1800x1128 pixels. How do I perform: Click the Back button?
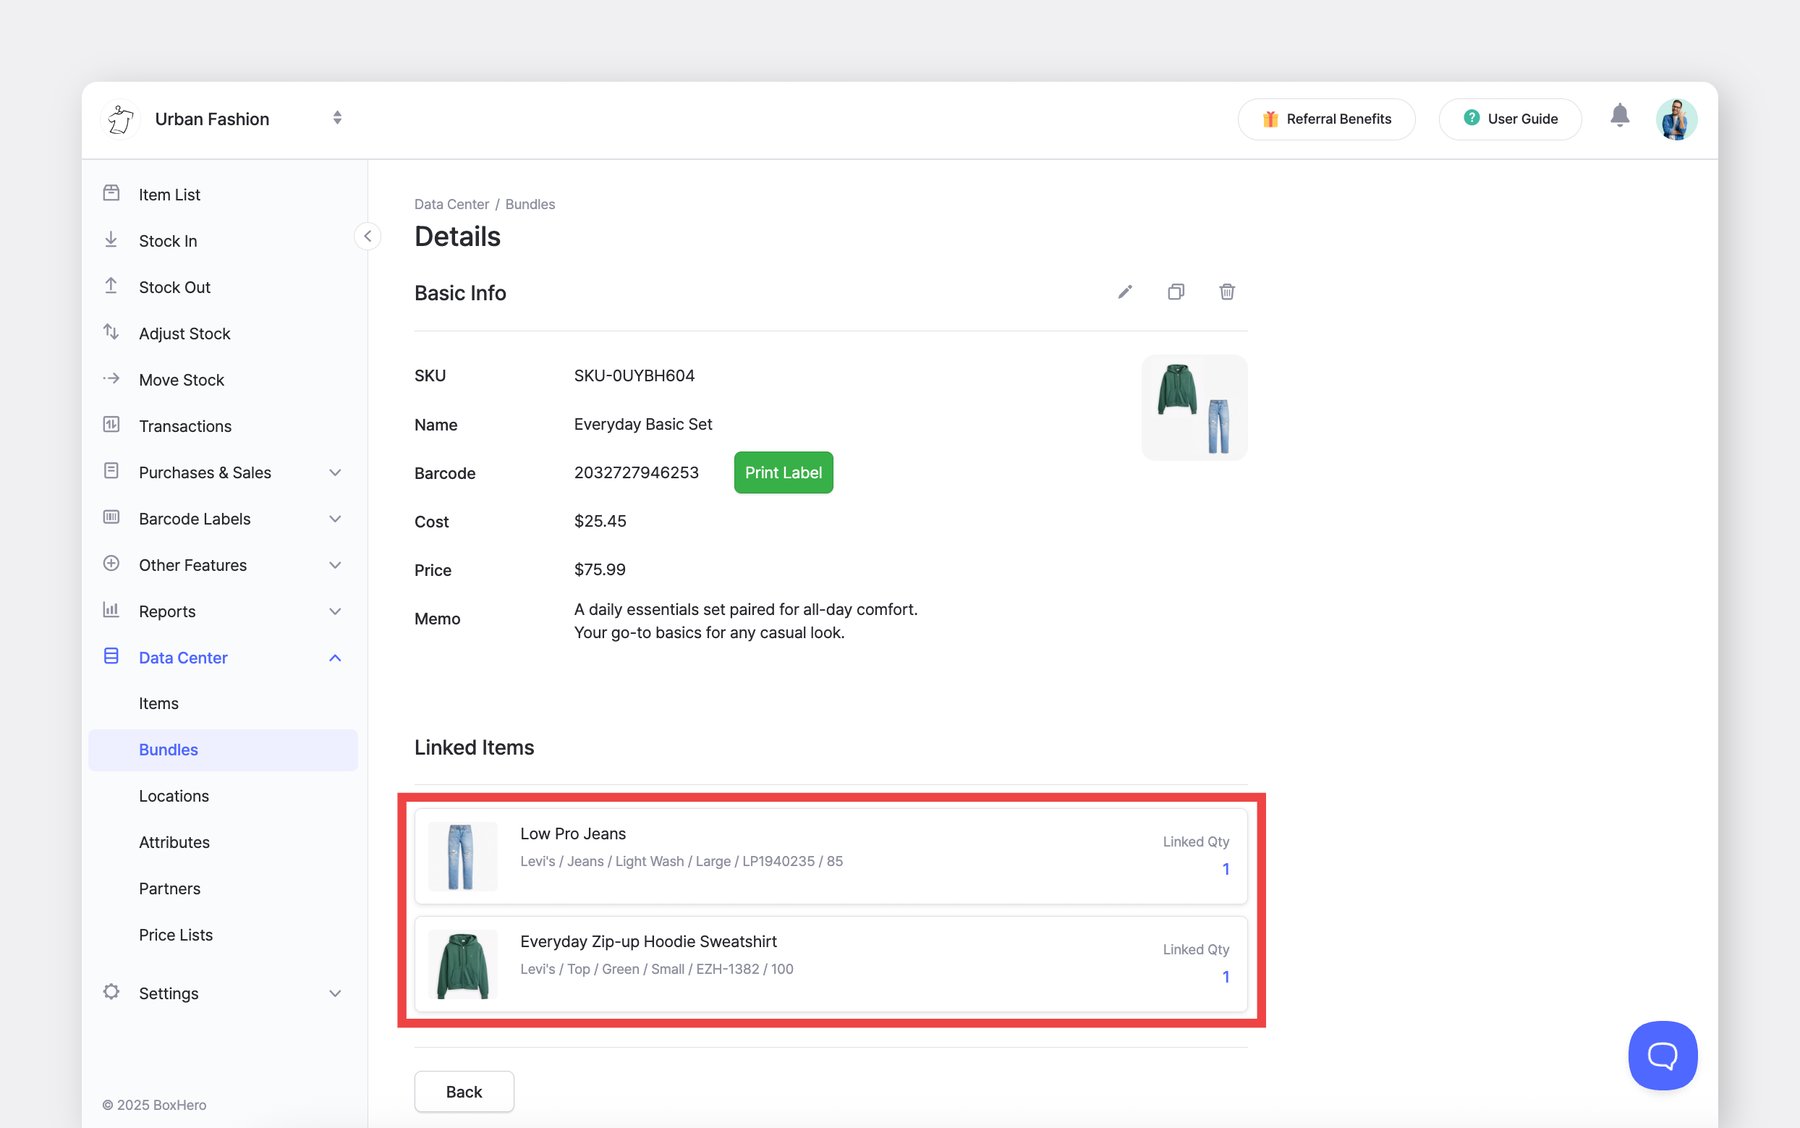click(464, 1092)
